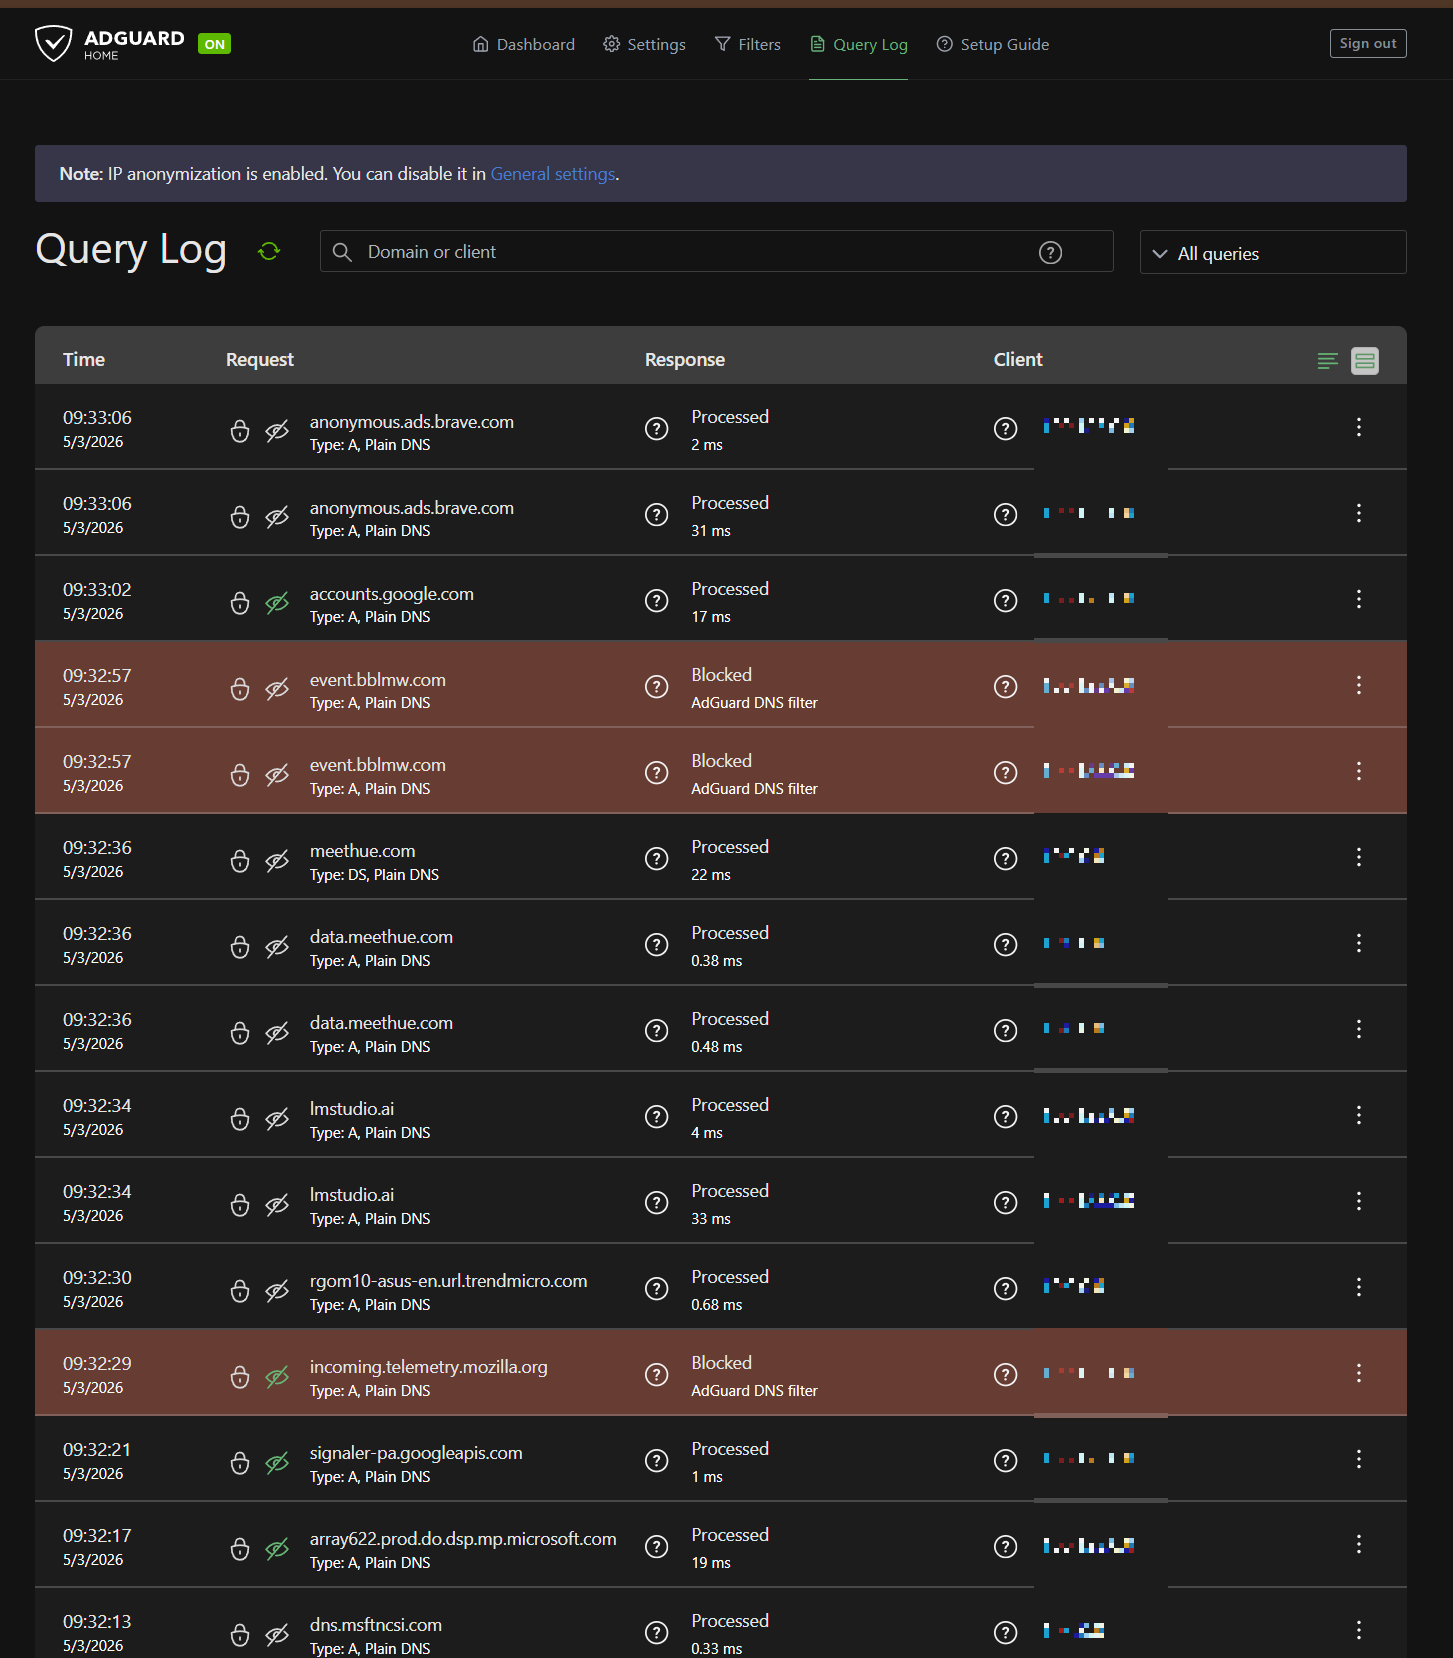Click the AdGuard Home shield logo

[53, 44]
